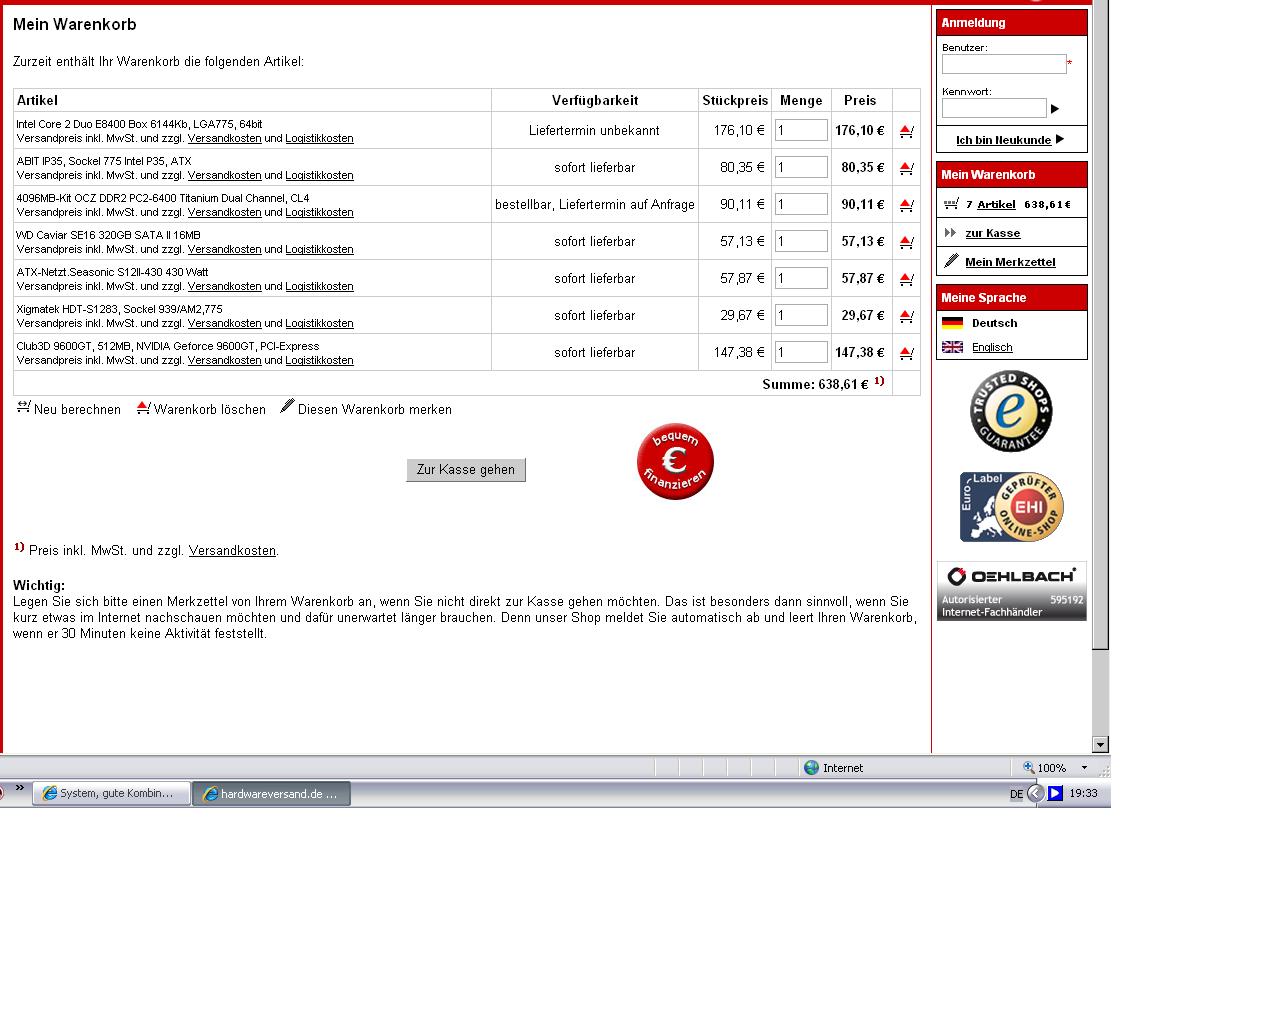The height and width of the screenshot is (1024, 1280).
Task: Edit quantity field for WD Caviar SE16
Action: click(801, 241)
